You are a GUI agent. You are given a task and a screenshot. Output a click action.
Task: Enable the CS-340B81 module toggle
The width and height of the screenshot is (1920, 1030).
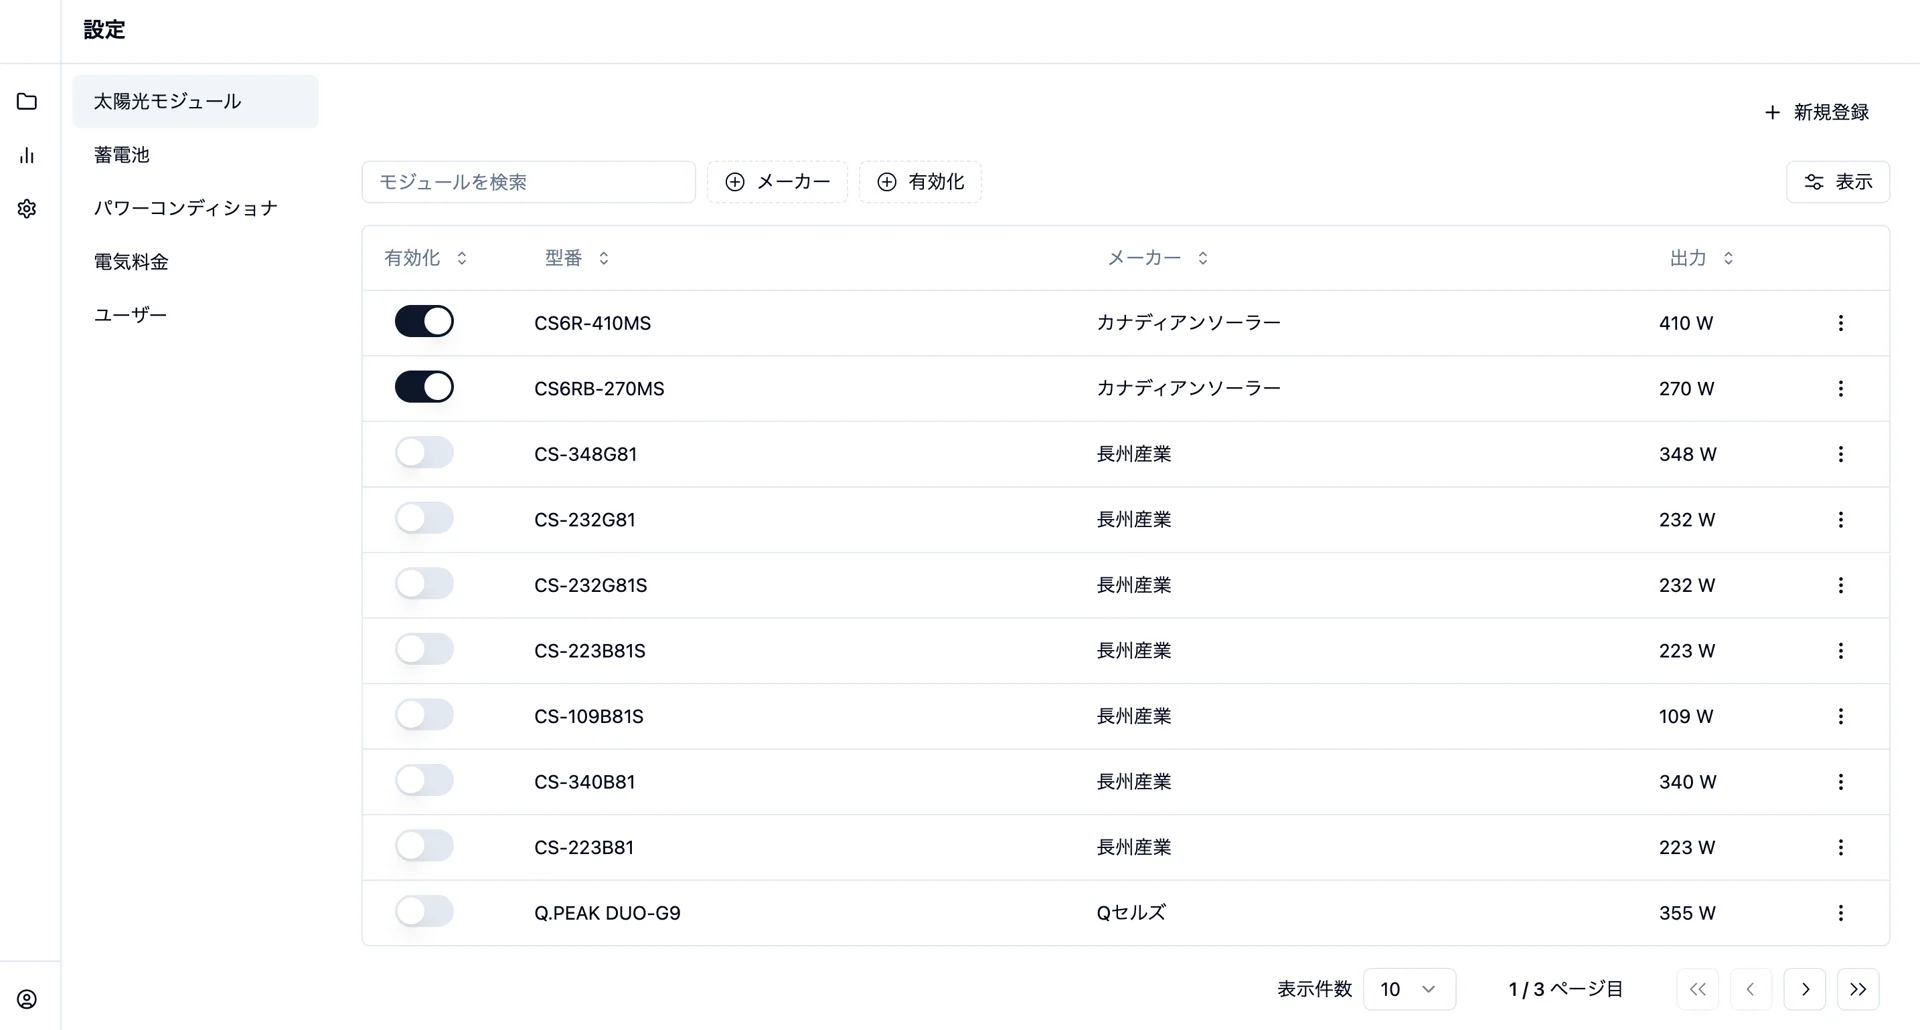coord(424,780)
